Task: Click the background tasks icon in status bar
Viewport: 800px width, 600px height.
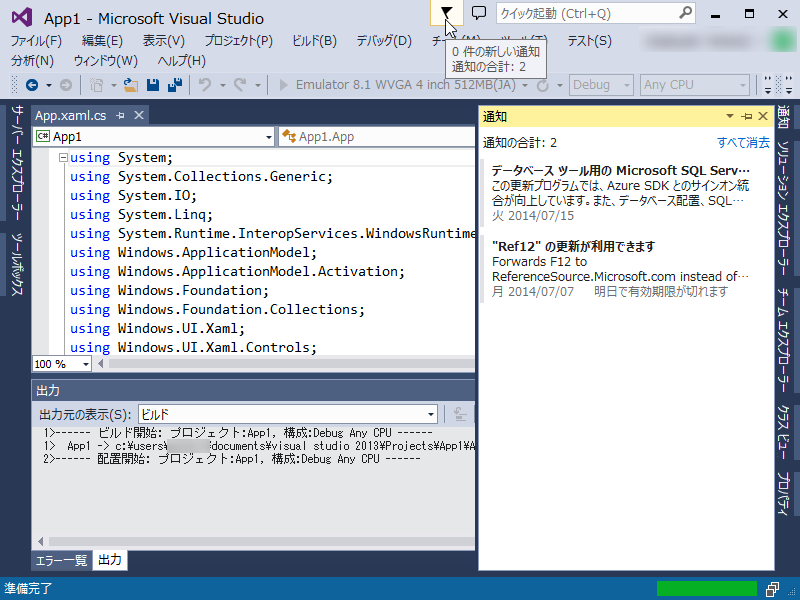Action: pos(772,589)
